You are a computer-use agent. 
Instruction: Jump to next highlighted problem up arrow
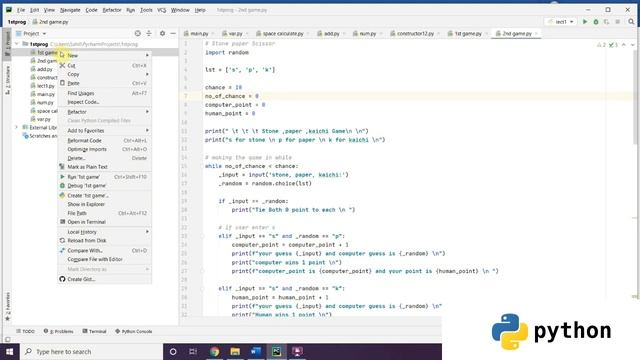624,44
